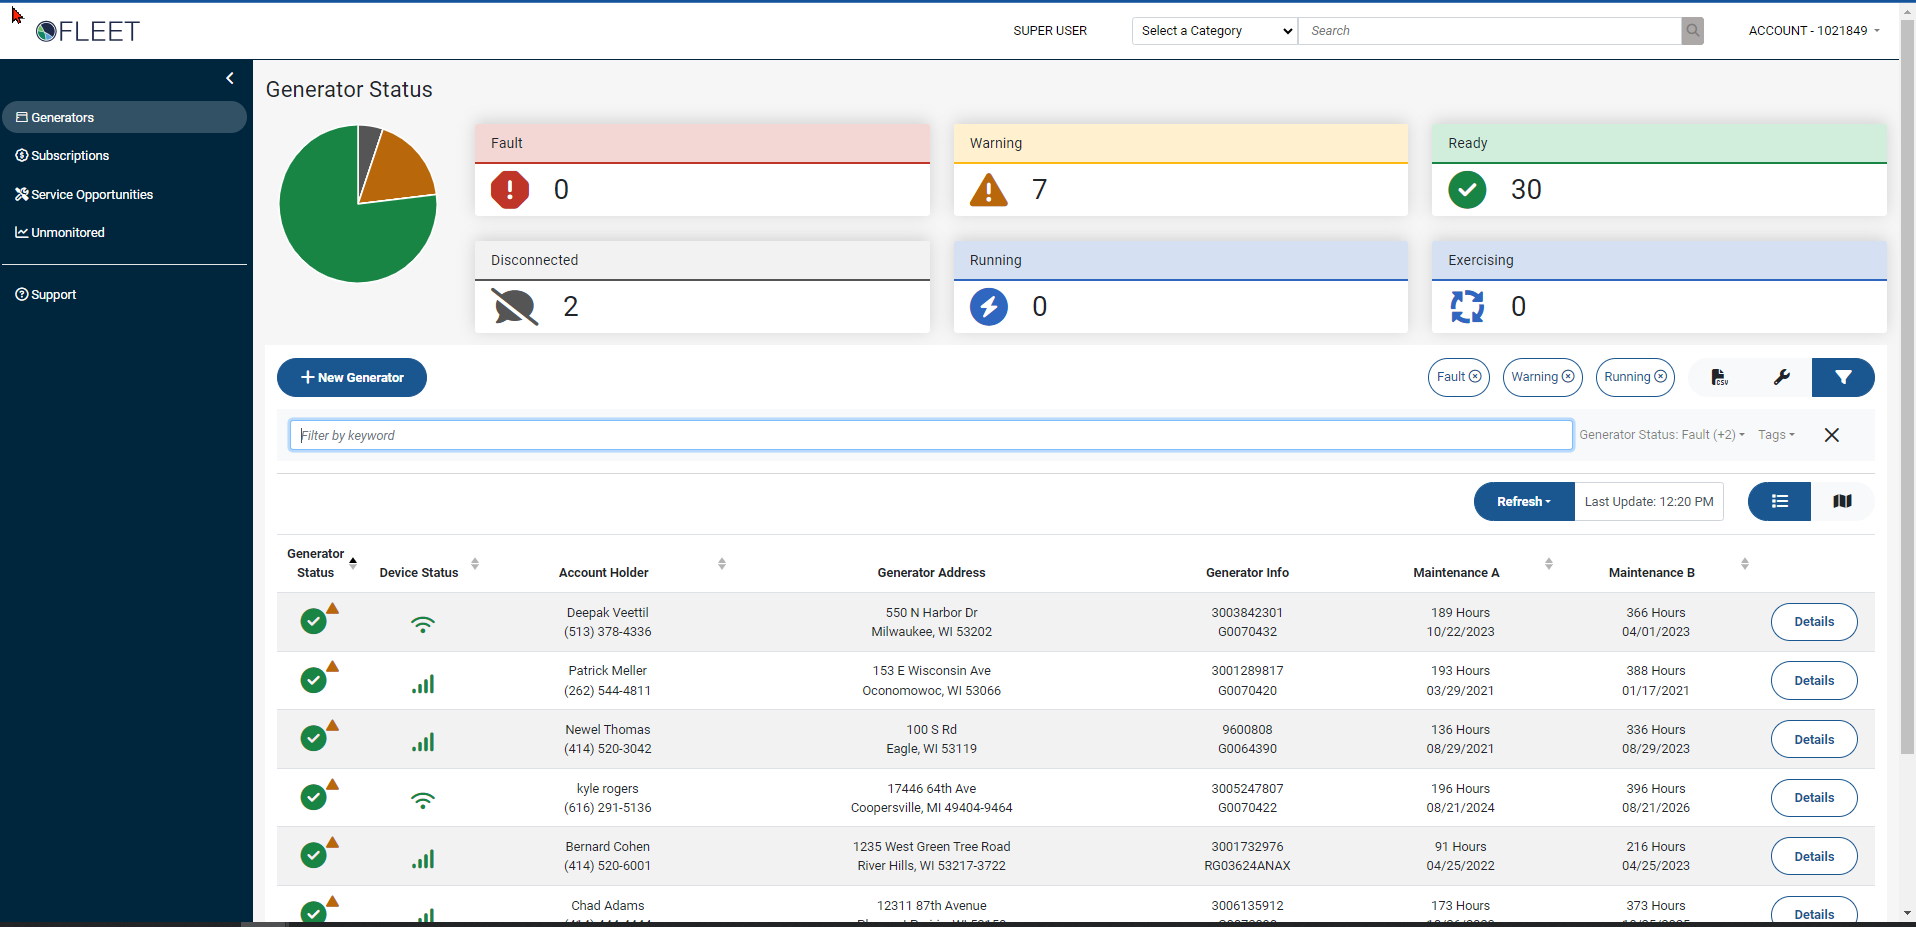Click the Disconnected generators icon
Viewport: 1916px width, 927px height.
point(514,307)
